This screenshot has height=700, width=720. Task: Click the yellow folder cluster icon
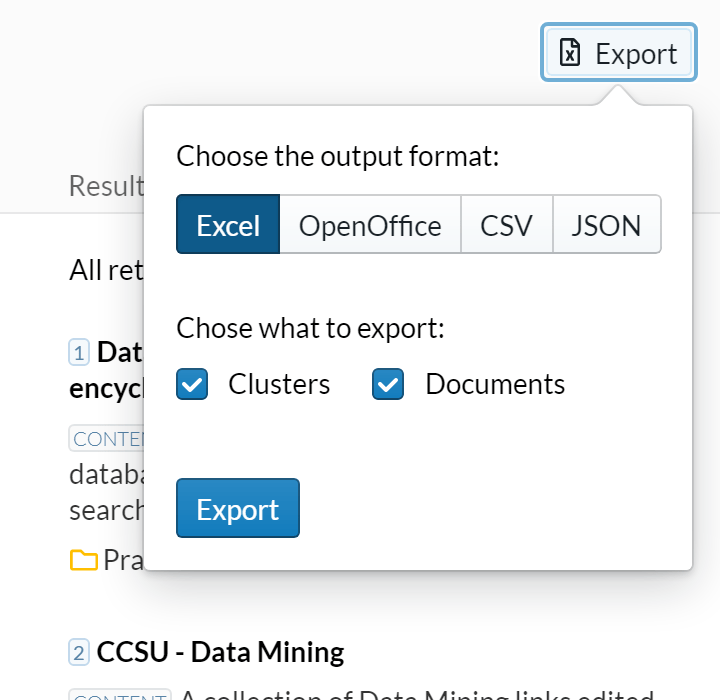click(x=84, y=560)
